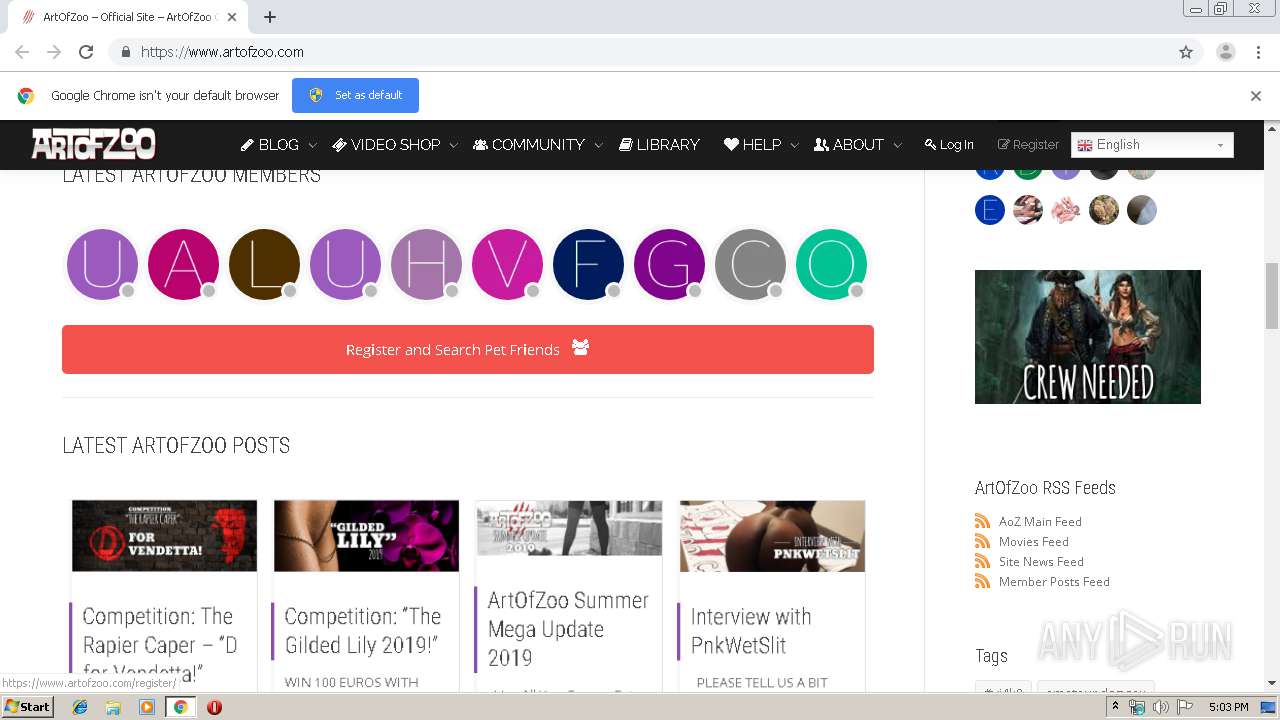The image size is (1280, 720).
Task: Open the media player taskbar icon
Action: pos(147,707)
